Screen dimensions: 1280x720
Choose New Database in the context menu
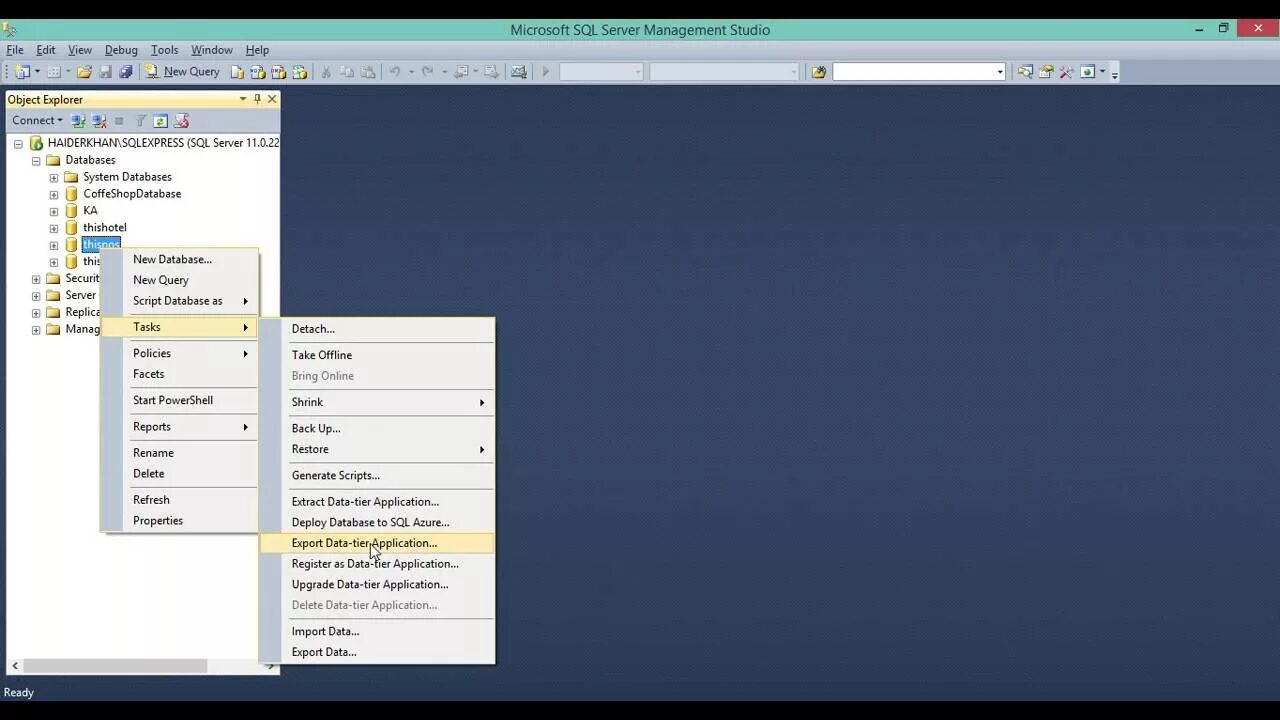pyautogui.click(x=179, y=259)
